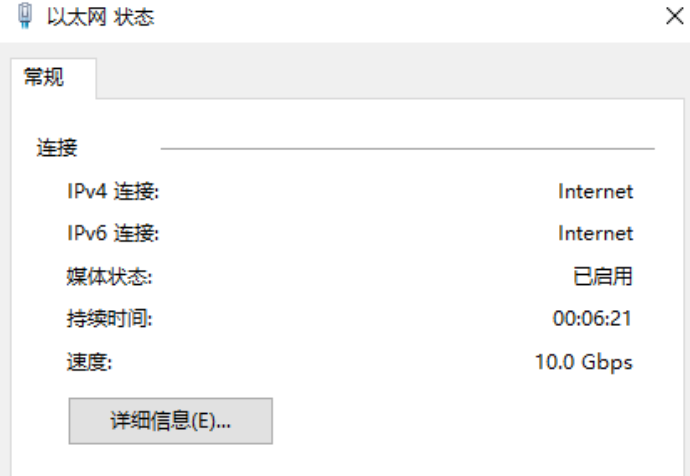
Task: Click the Internet value for IPv4 连接
Action: click(595, 191)
